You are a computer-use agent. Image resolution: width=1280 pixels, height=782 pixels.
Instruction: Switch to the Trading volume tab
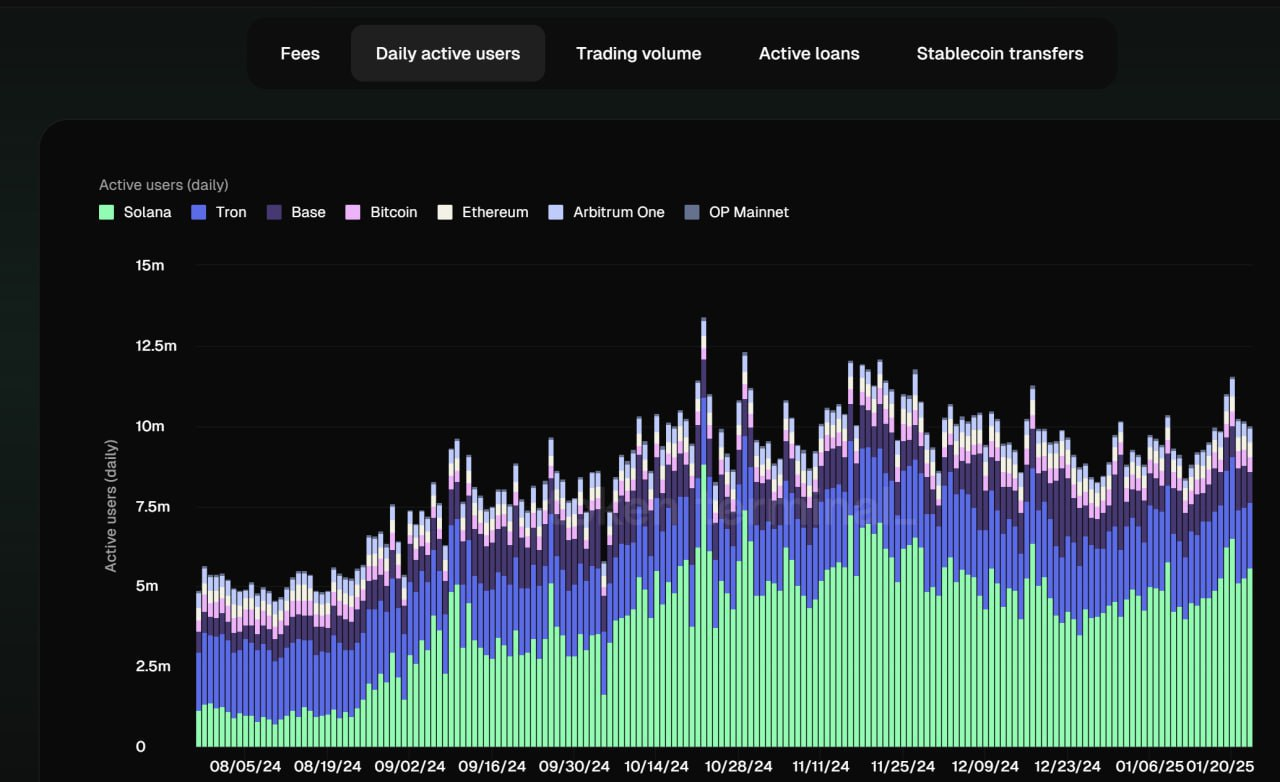coord(638,54)
